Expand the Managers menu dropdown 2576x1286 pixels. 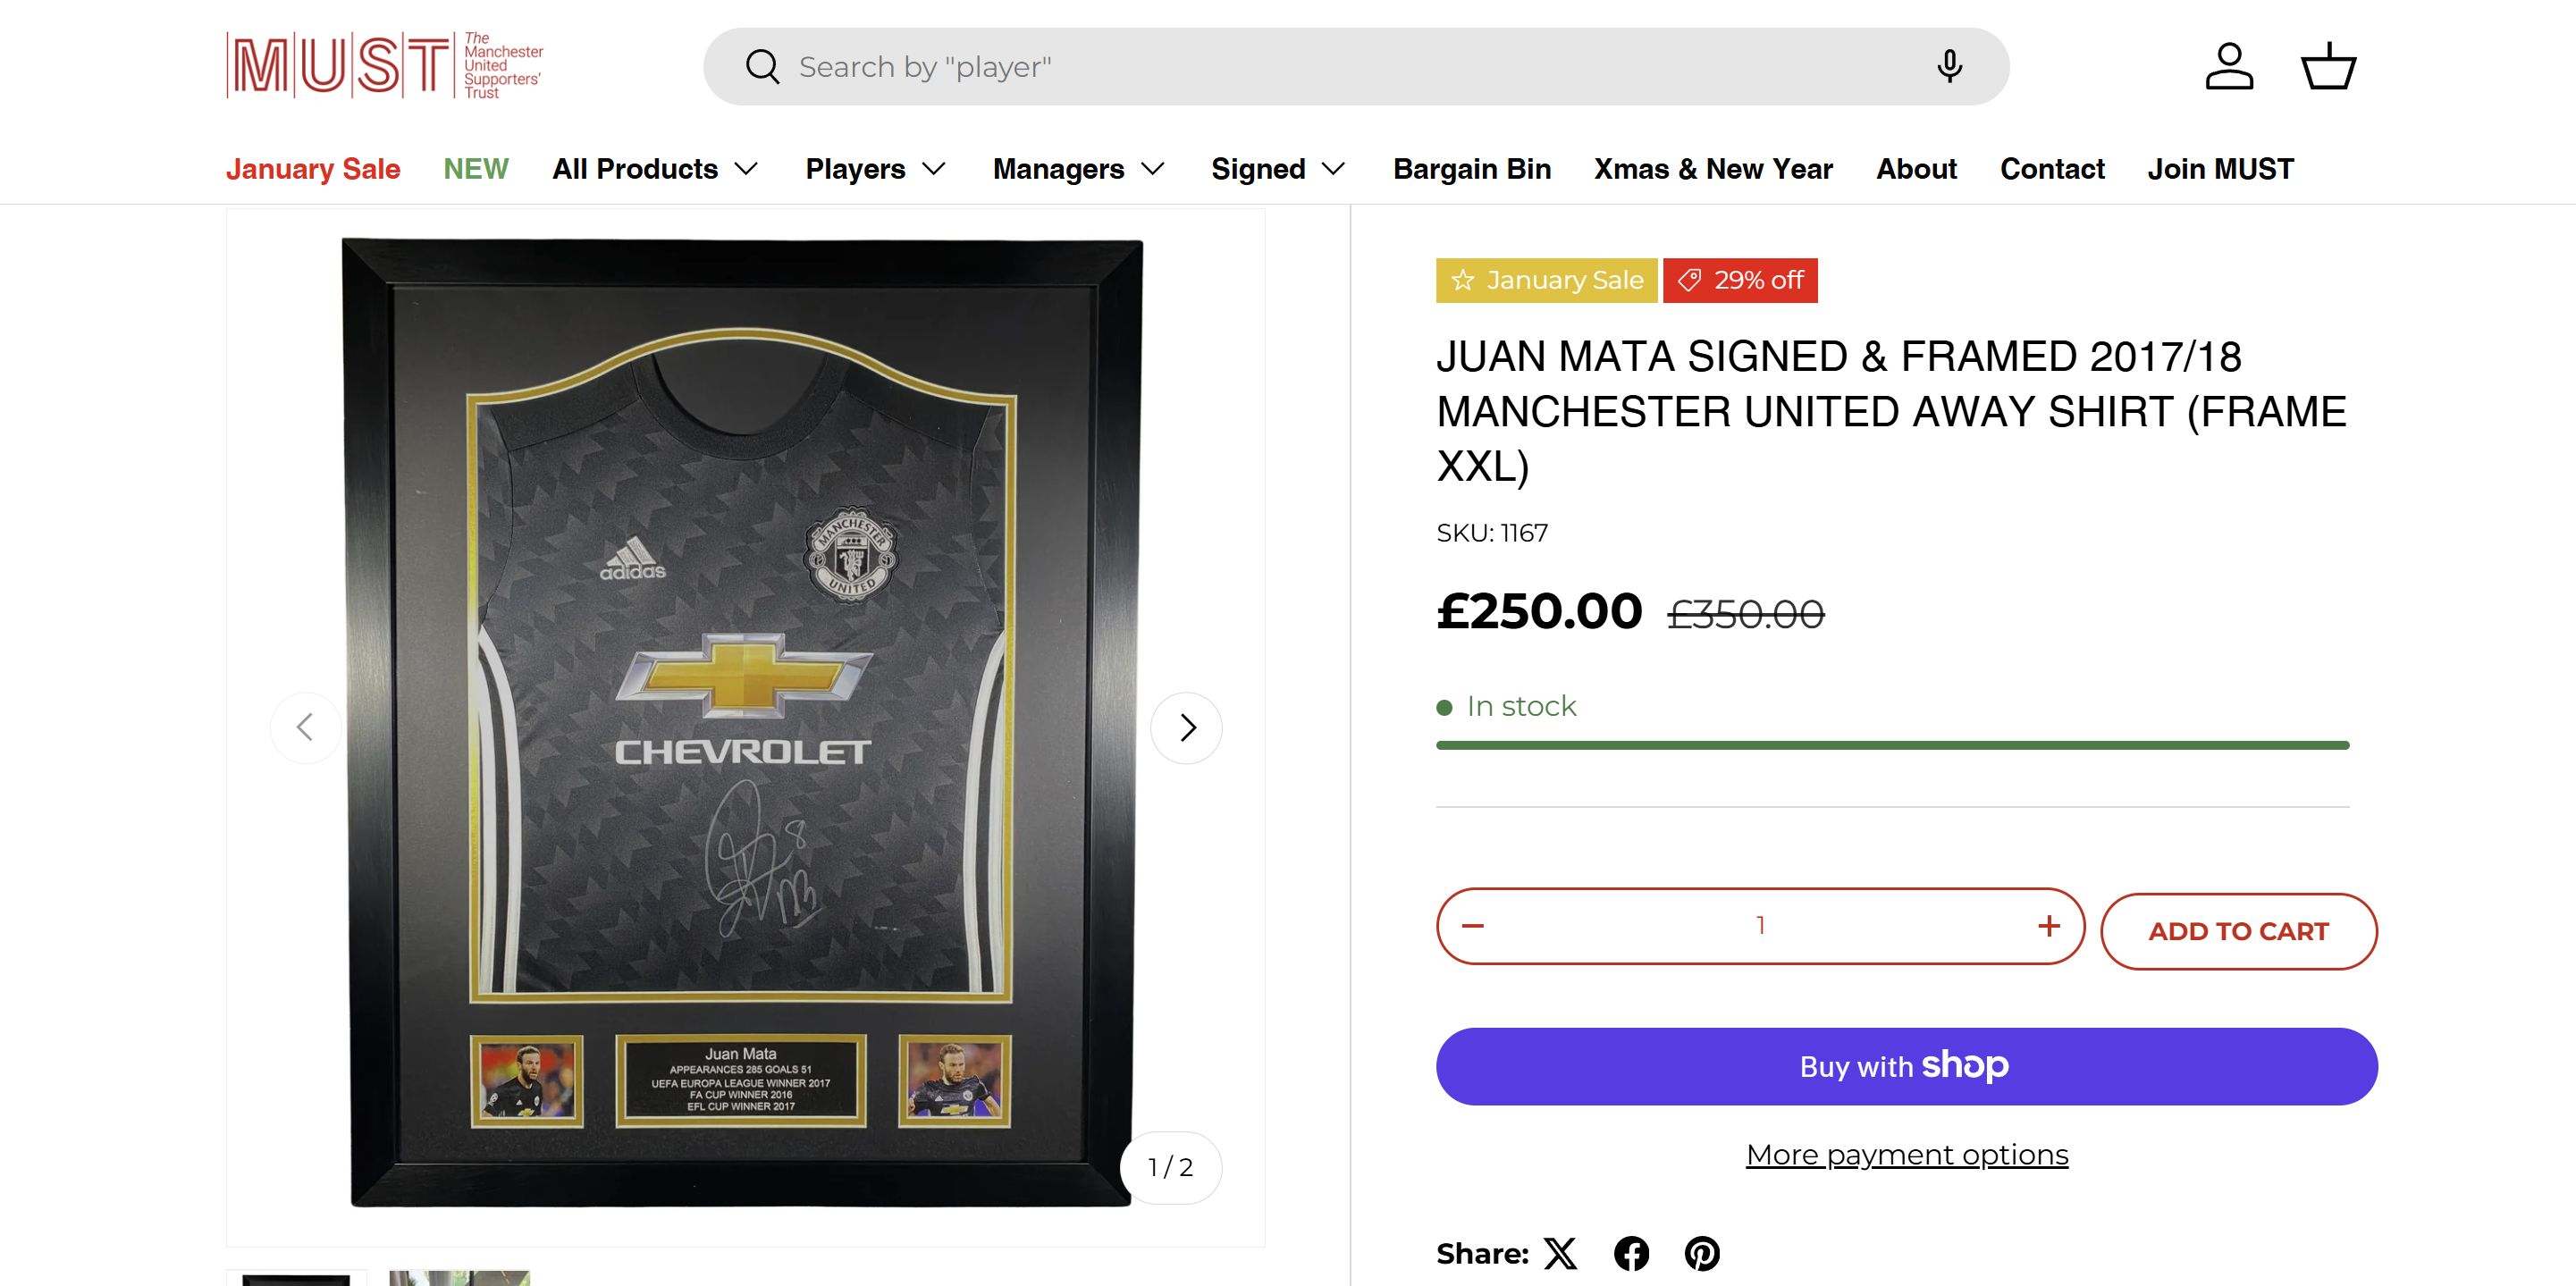pyautogui.click(x=1078, y=169)
